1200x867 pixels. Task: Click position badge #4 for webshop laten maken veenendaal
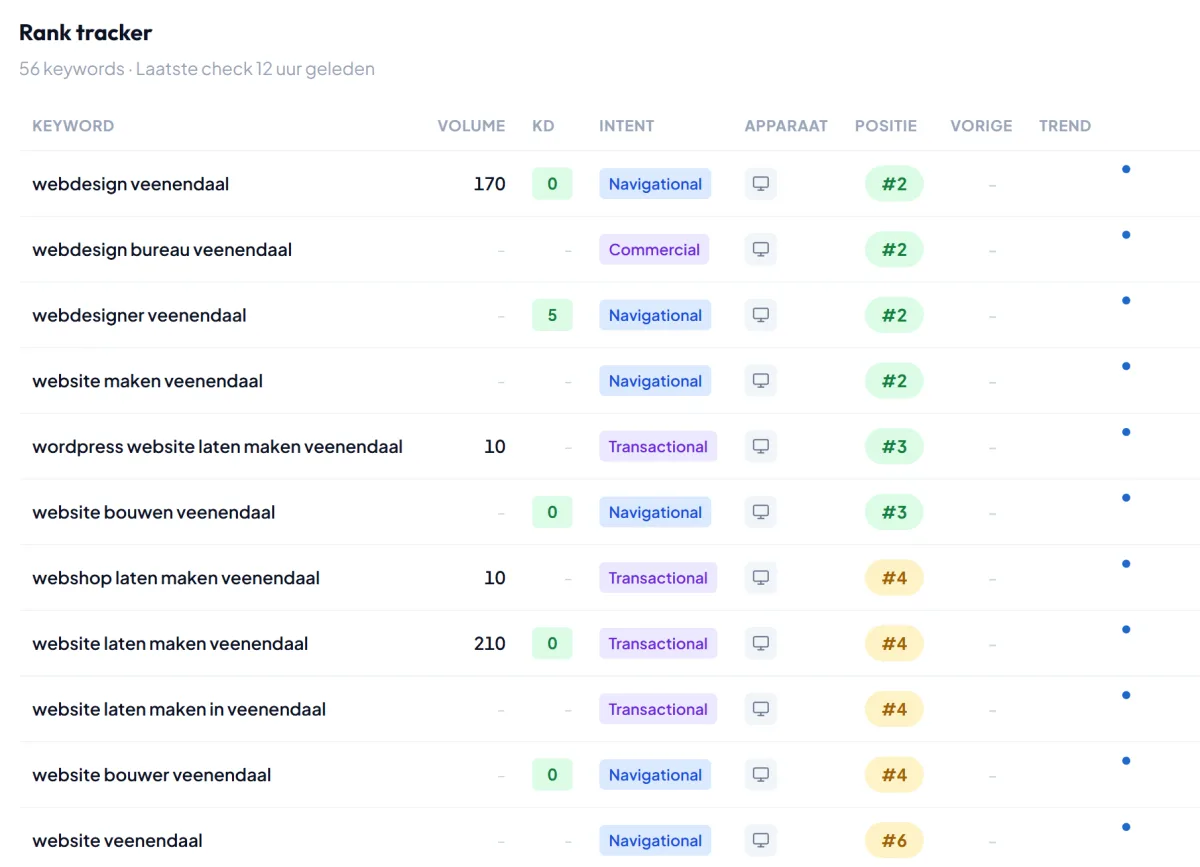click(894, 578)
